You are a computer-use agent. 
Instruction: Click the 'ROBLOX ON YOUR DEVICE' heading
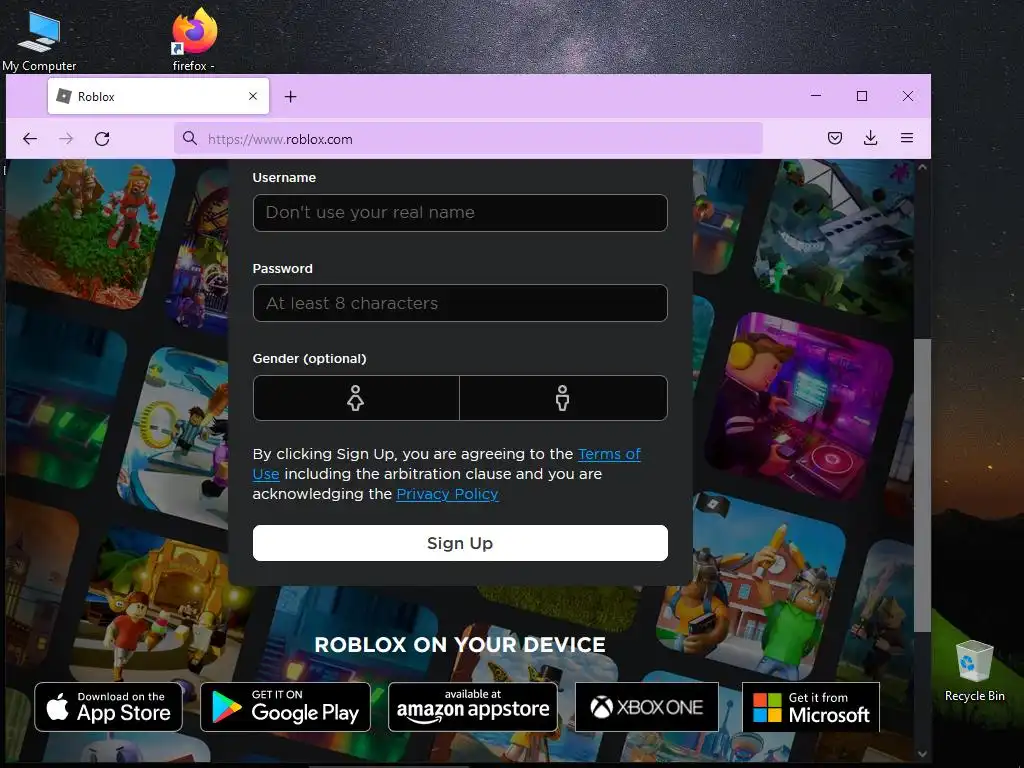coord(460,645)
